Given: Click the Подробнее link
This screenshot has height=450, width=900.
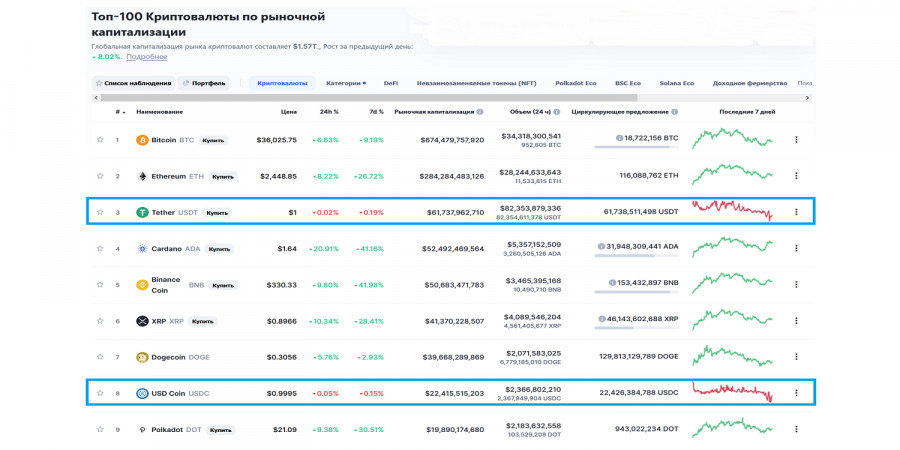Looking at the screenshot, I should pos(147,57).
